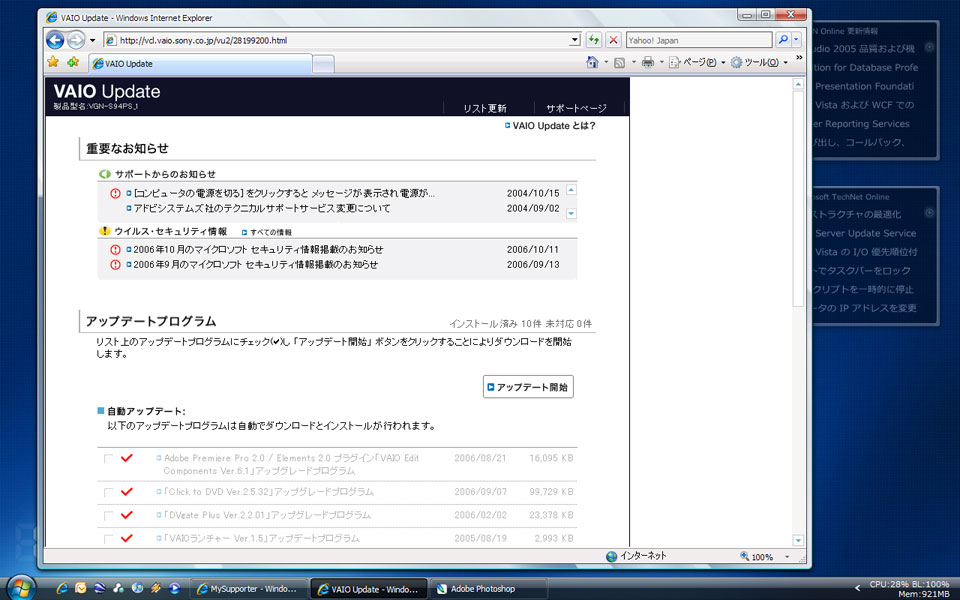Open the search provider dropdown arrow
The width and height of the screenshot is (960, 600).
coord(796,40)
